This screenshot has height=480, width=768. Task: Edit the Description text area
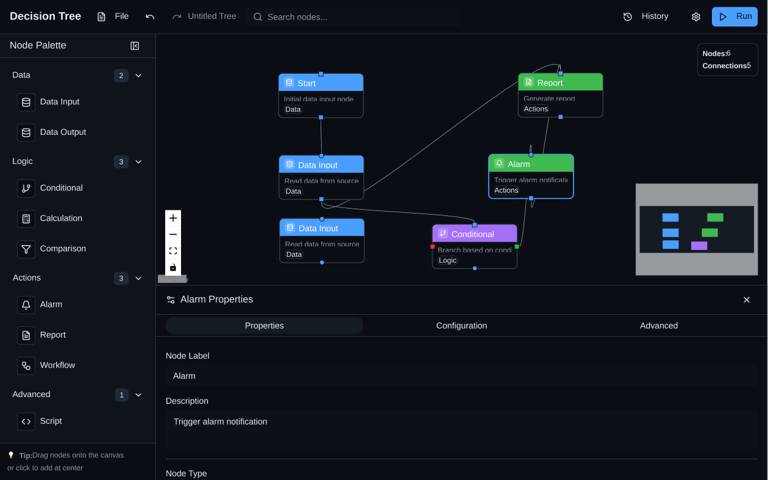[461, 430]
